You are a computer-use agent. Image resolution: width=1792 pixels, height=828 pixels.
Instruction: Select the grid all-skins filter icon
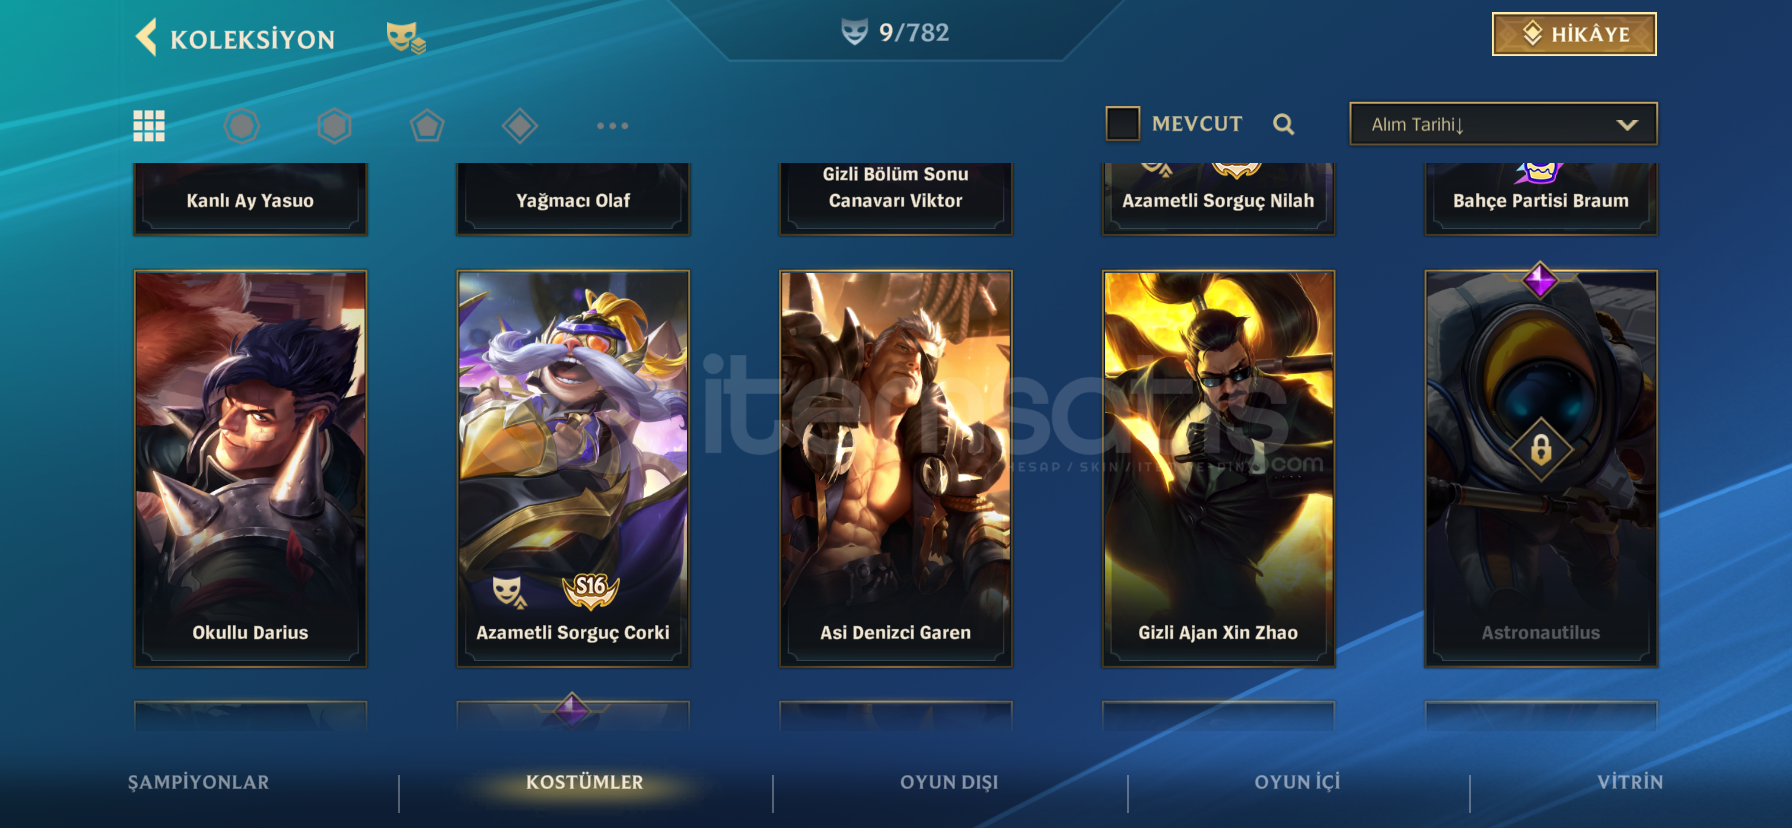[149, 126]
